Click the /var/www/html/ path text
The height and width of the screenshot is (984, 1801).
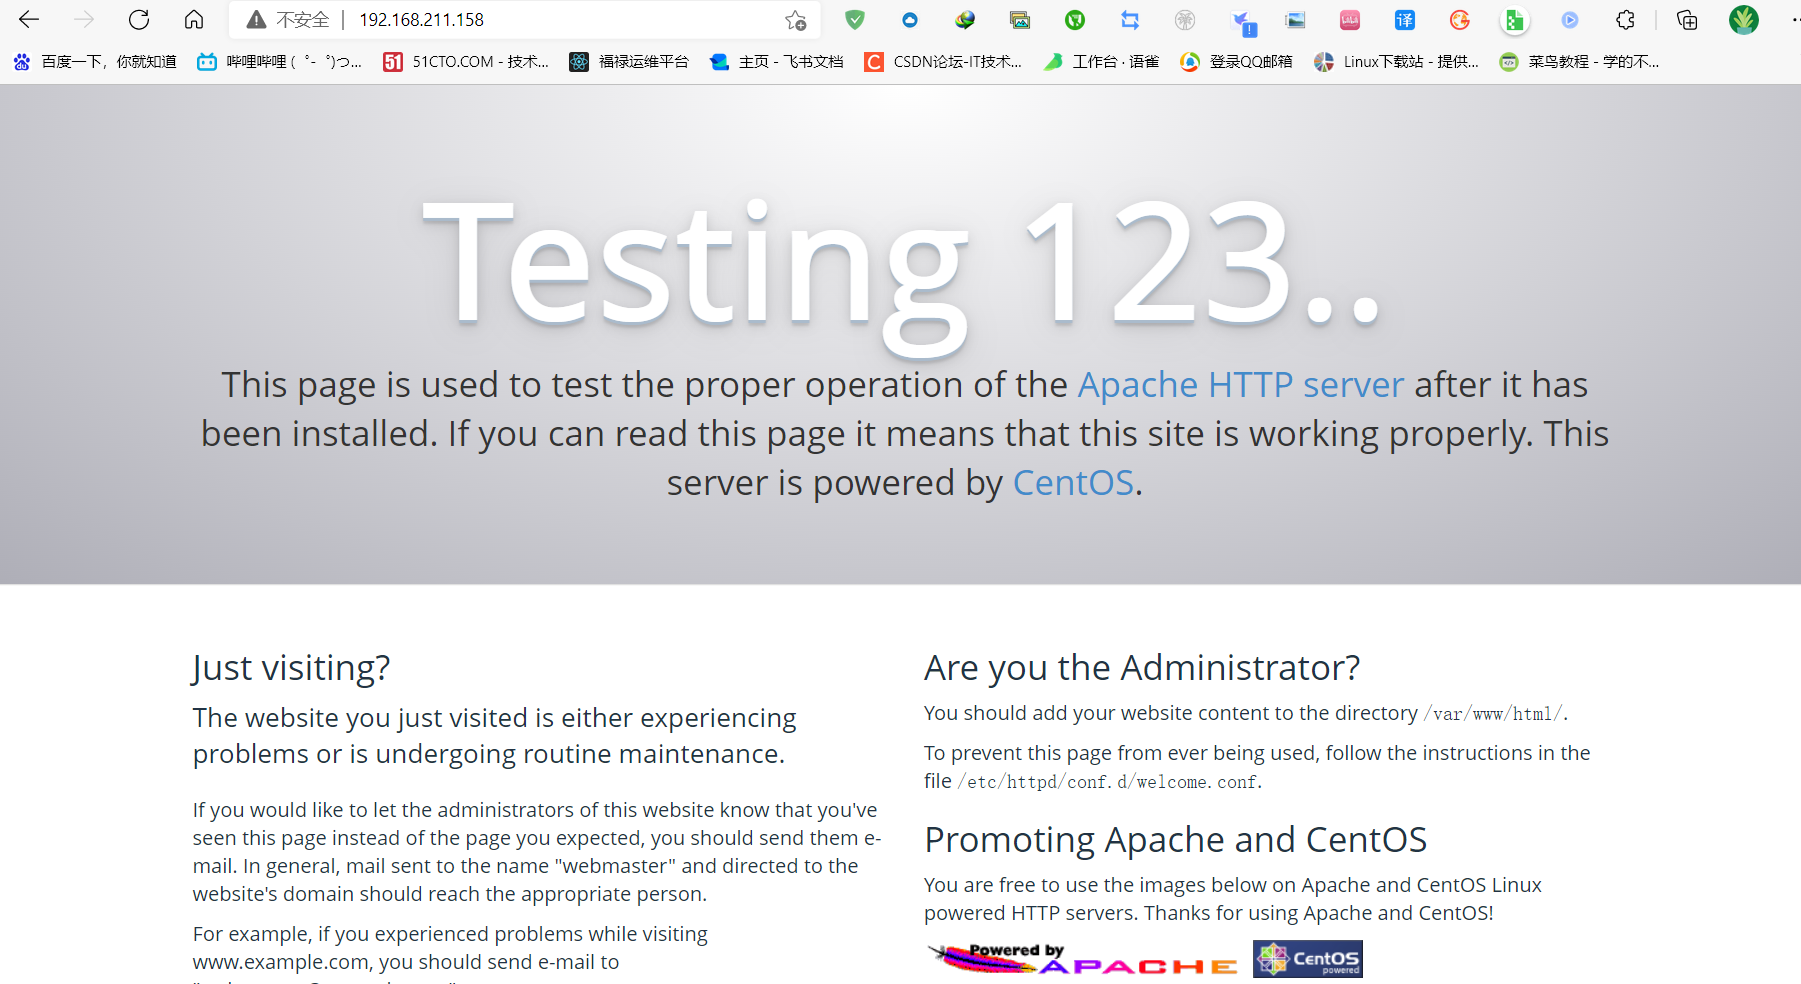click(1493, 714)
